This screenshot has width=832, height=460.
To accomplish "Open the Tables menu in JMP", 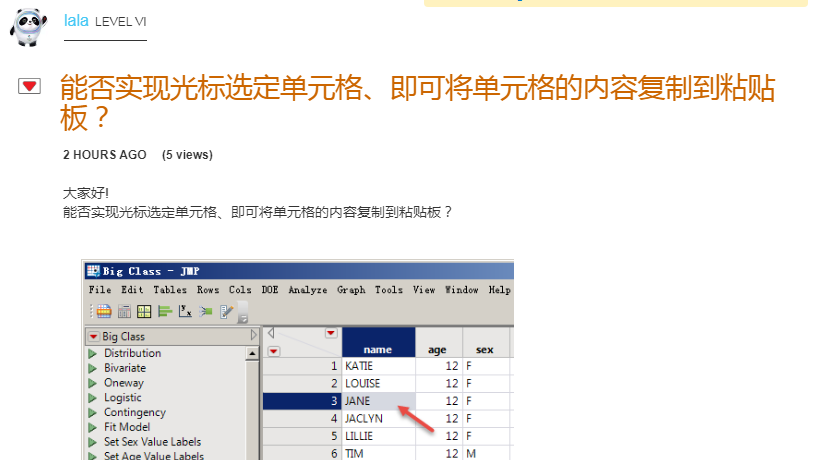I will coord(170,290).
